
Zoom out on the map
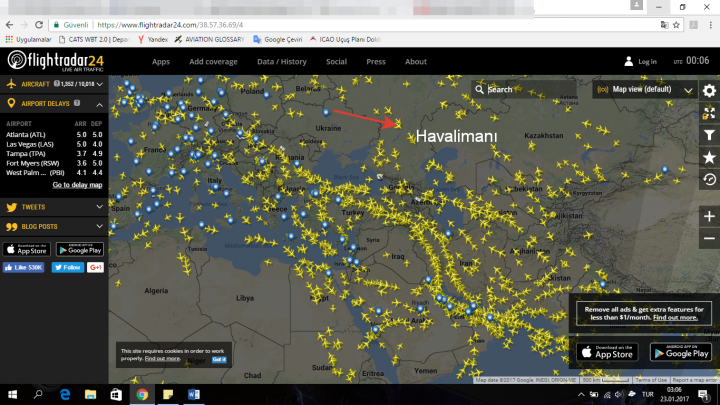coord(709,238)
